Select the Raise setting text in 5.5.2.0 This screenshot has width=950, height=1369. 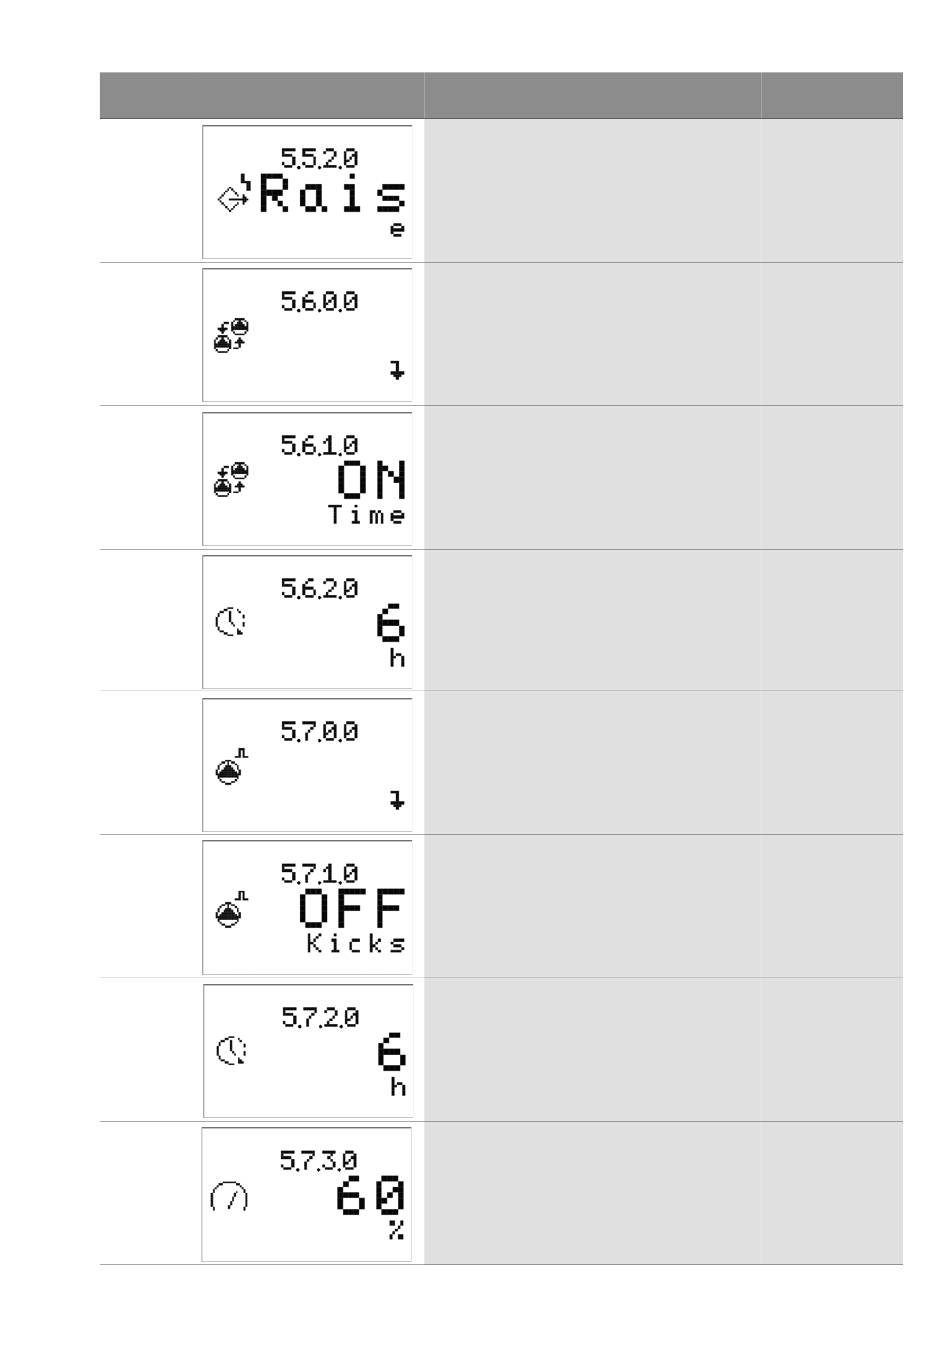(x=333, y=204)
